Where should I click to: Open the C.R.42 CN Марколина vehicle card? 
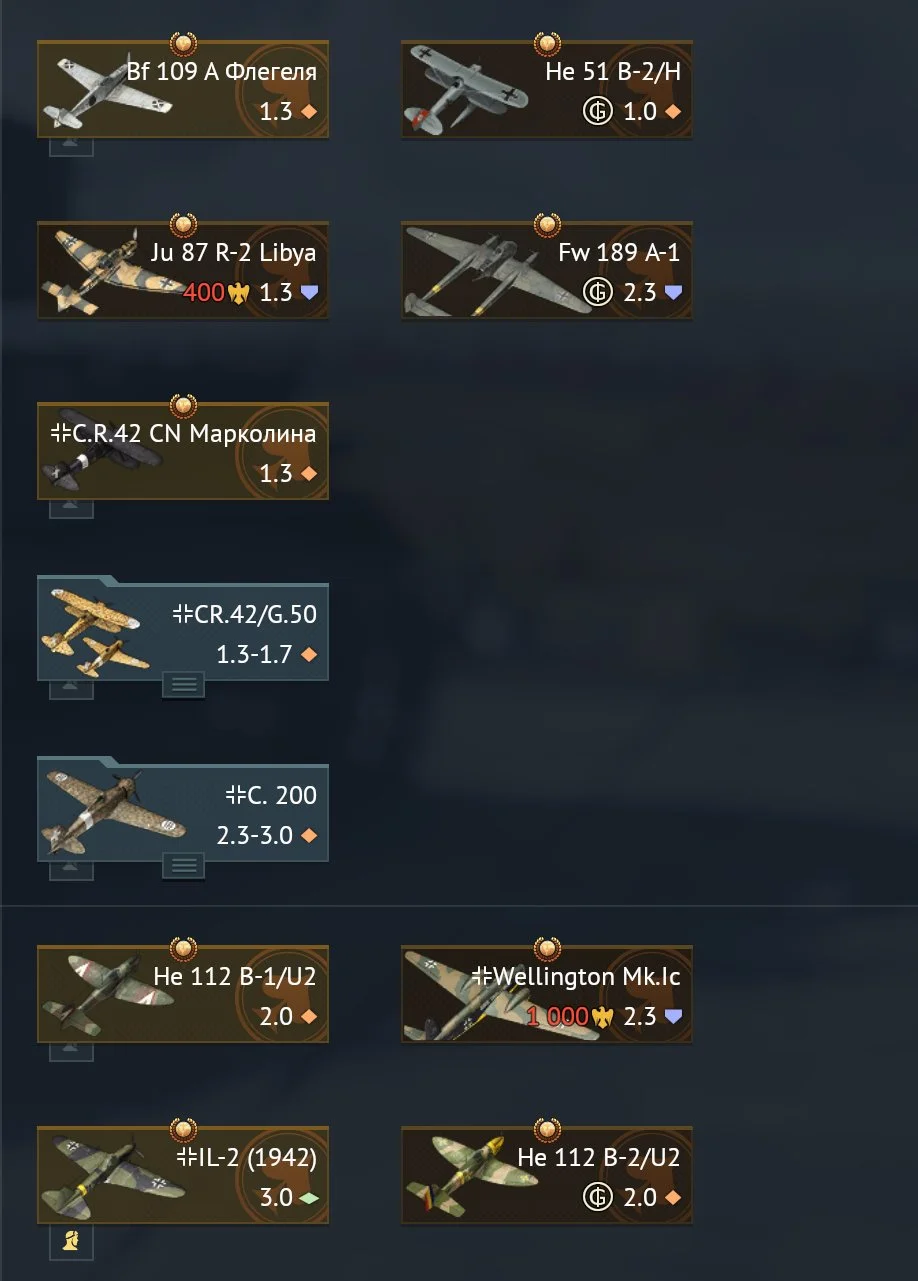point(183,452)
